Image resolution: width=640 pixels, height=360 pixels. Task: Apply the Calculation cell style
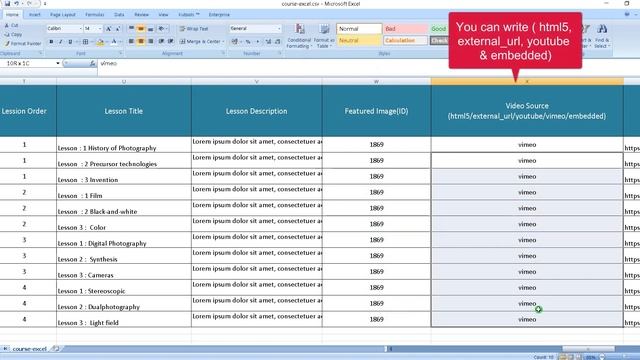(x=406, y=40)
